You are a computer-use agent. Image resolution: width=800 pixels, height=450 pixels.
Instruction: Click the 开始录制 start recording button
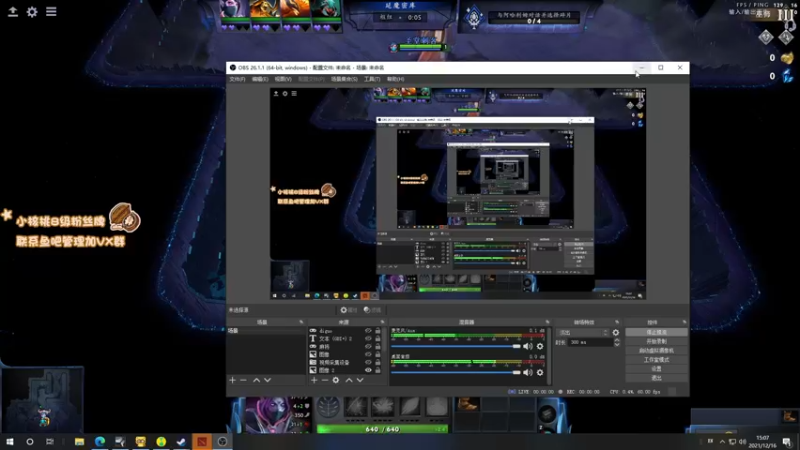(x=656, y=341)
